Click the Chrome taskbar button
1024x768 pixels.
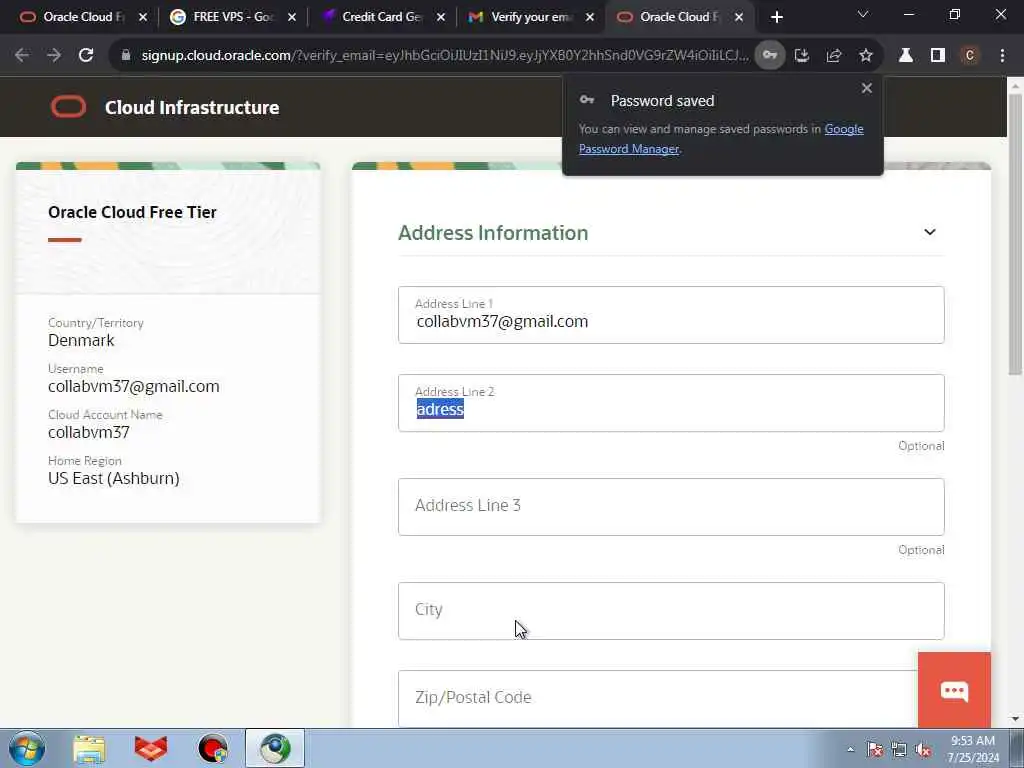pos(275,748)
